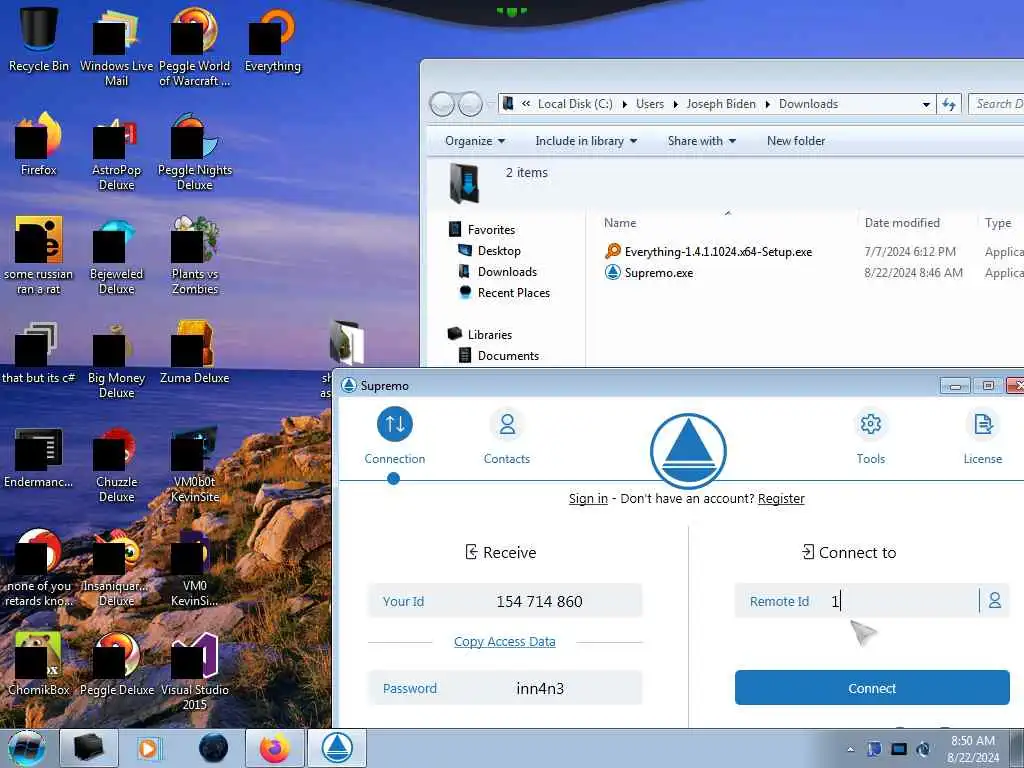Select Insaniquarium Deluxe desktop icon
This screenshot has width=1024, height=768.
(116, 568)
